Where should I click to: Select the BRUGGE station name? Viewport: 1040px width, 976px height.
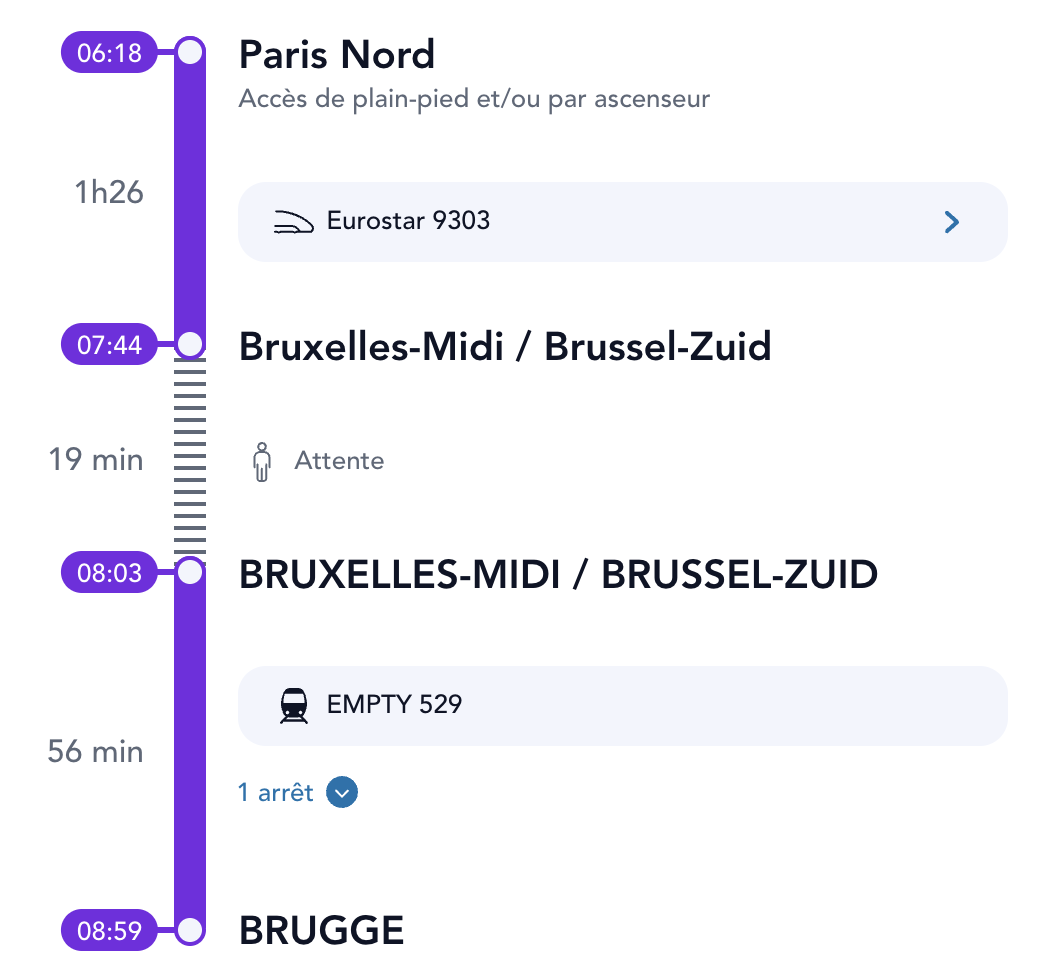tap(320, 930)
